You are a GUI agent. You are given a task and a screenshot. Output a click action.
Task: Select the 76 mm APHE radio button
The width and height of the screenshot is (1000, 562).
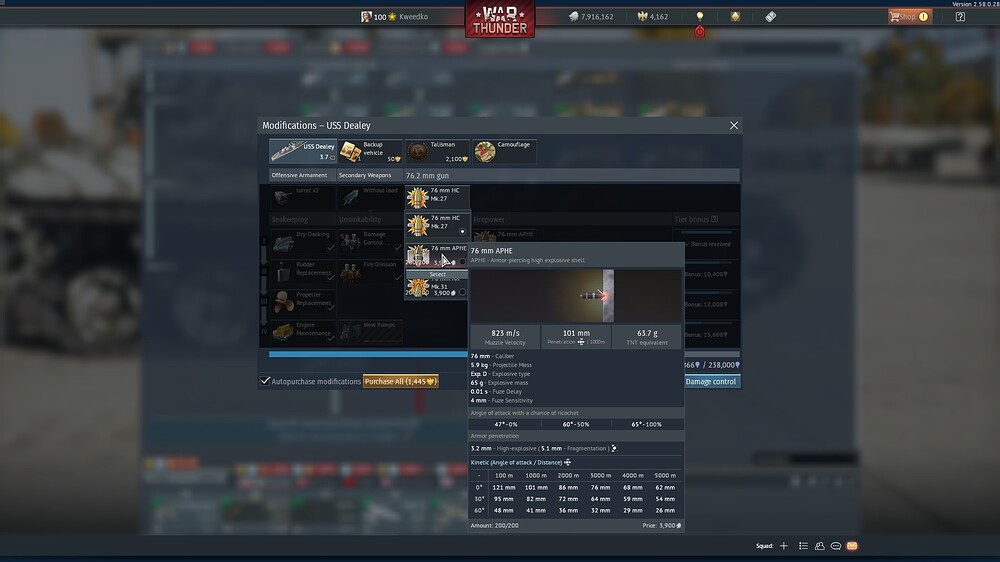[462, 262]
